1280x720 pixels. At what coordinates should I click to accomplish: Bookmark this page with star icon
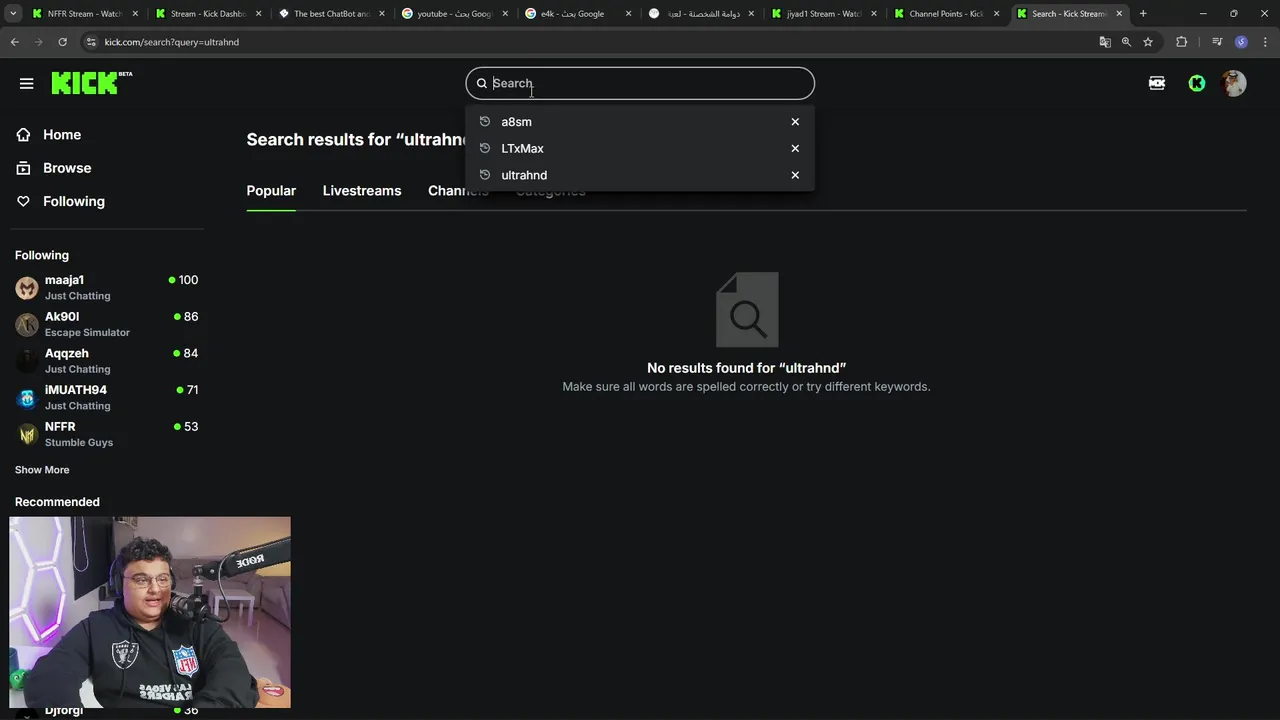1148,42
